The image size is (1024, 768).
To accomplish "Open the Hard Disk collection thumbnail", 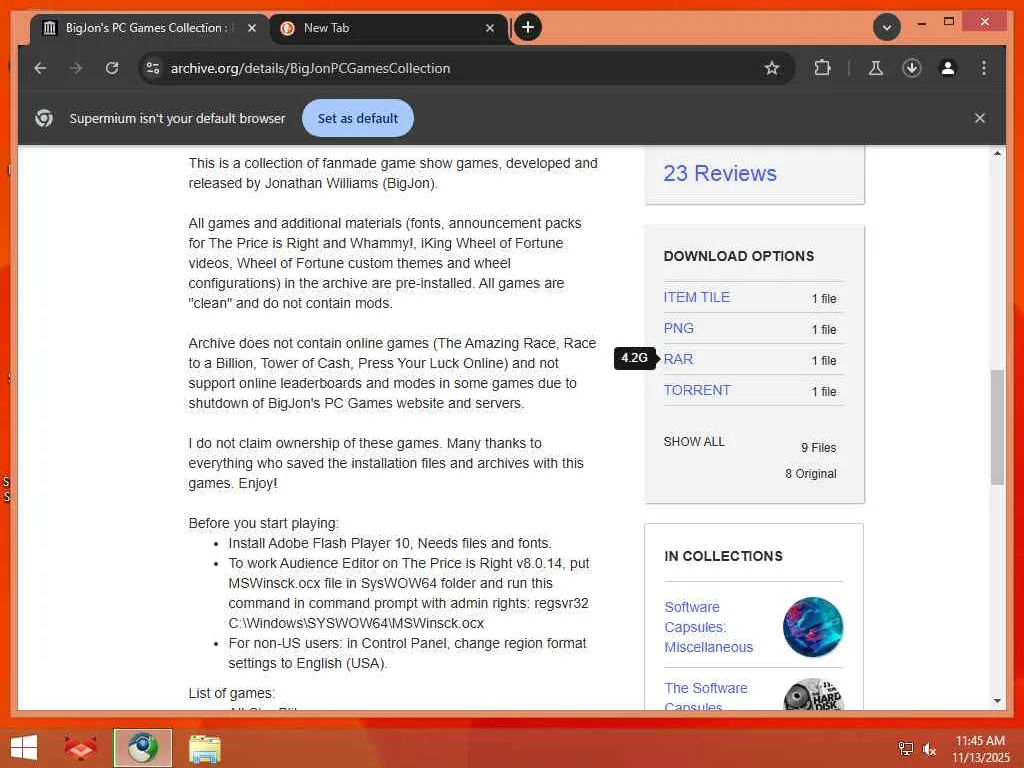I will pyautogui.click(x=813, y=695).
